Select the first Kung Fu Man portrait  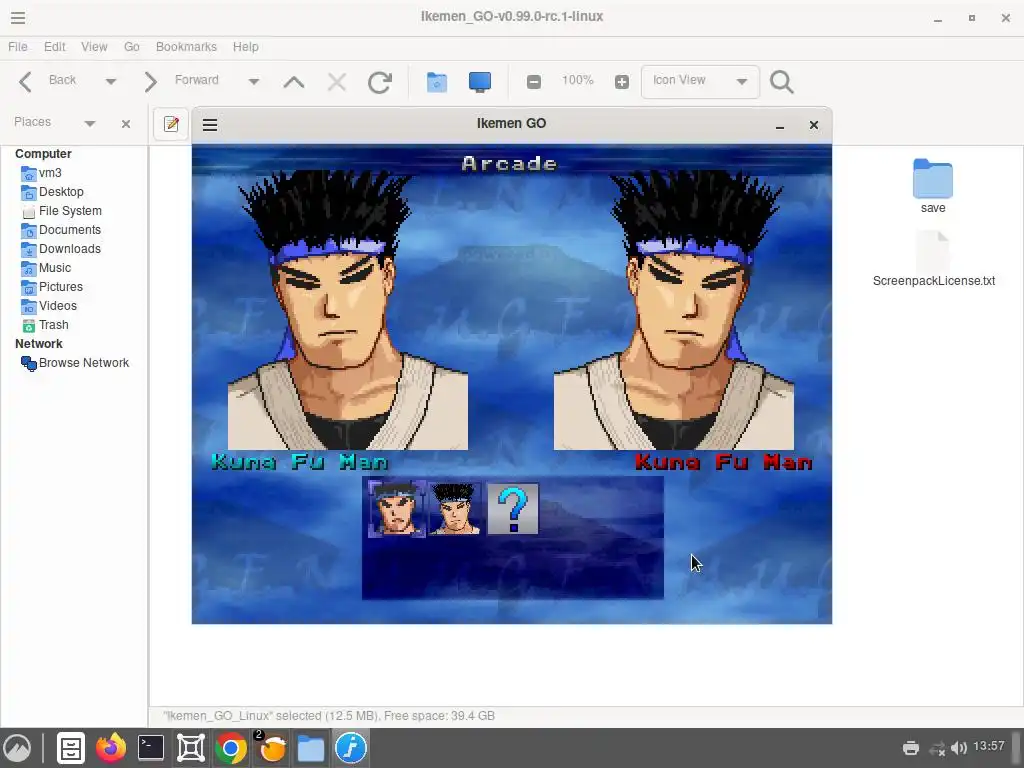(x=396, y=509)
